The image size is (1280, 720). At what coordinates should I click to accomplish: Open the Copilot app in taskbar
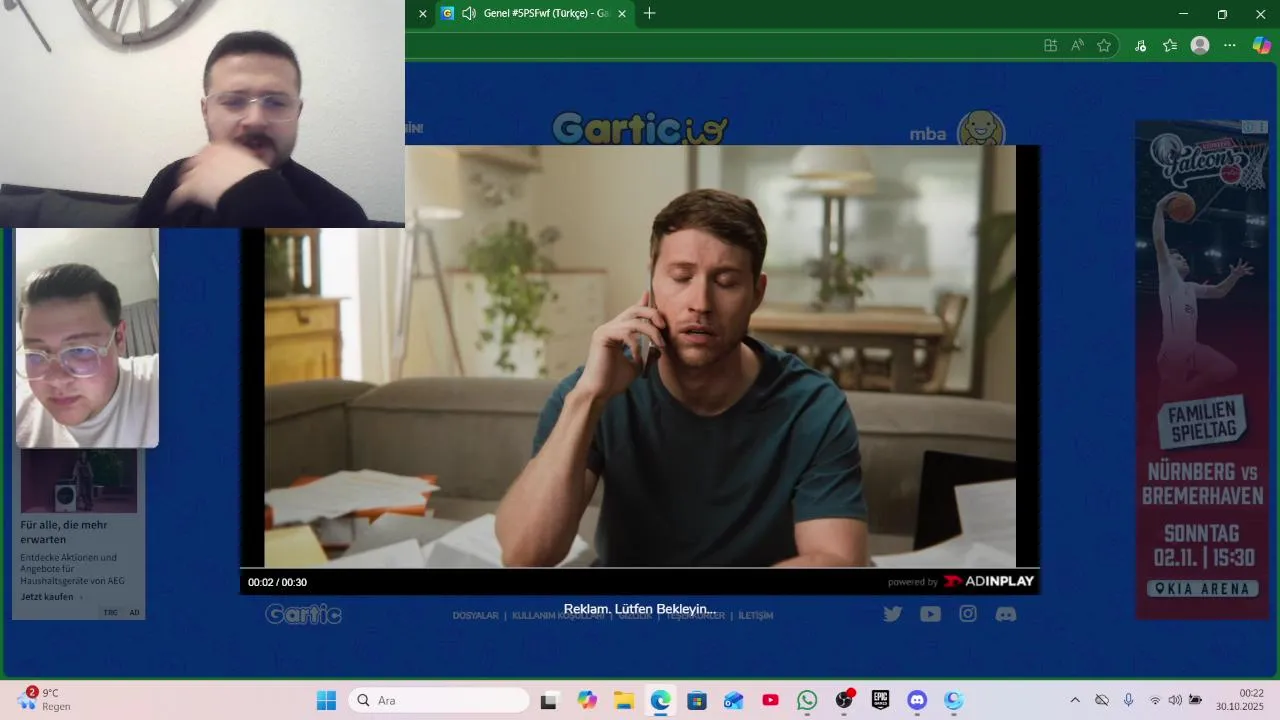(x=587, y=700)
